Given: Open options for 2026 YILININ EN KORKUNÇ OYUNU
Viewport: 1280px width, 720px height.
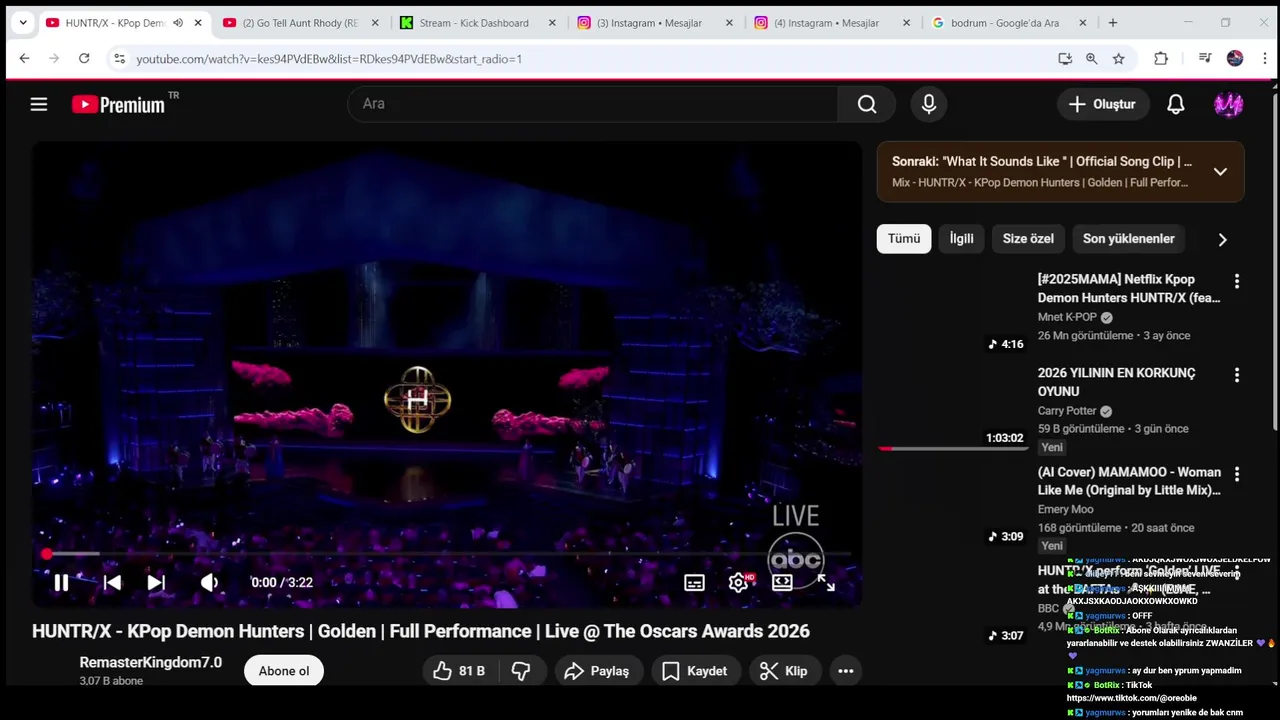Looking at the screenshot, I should point(1237,375).
